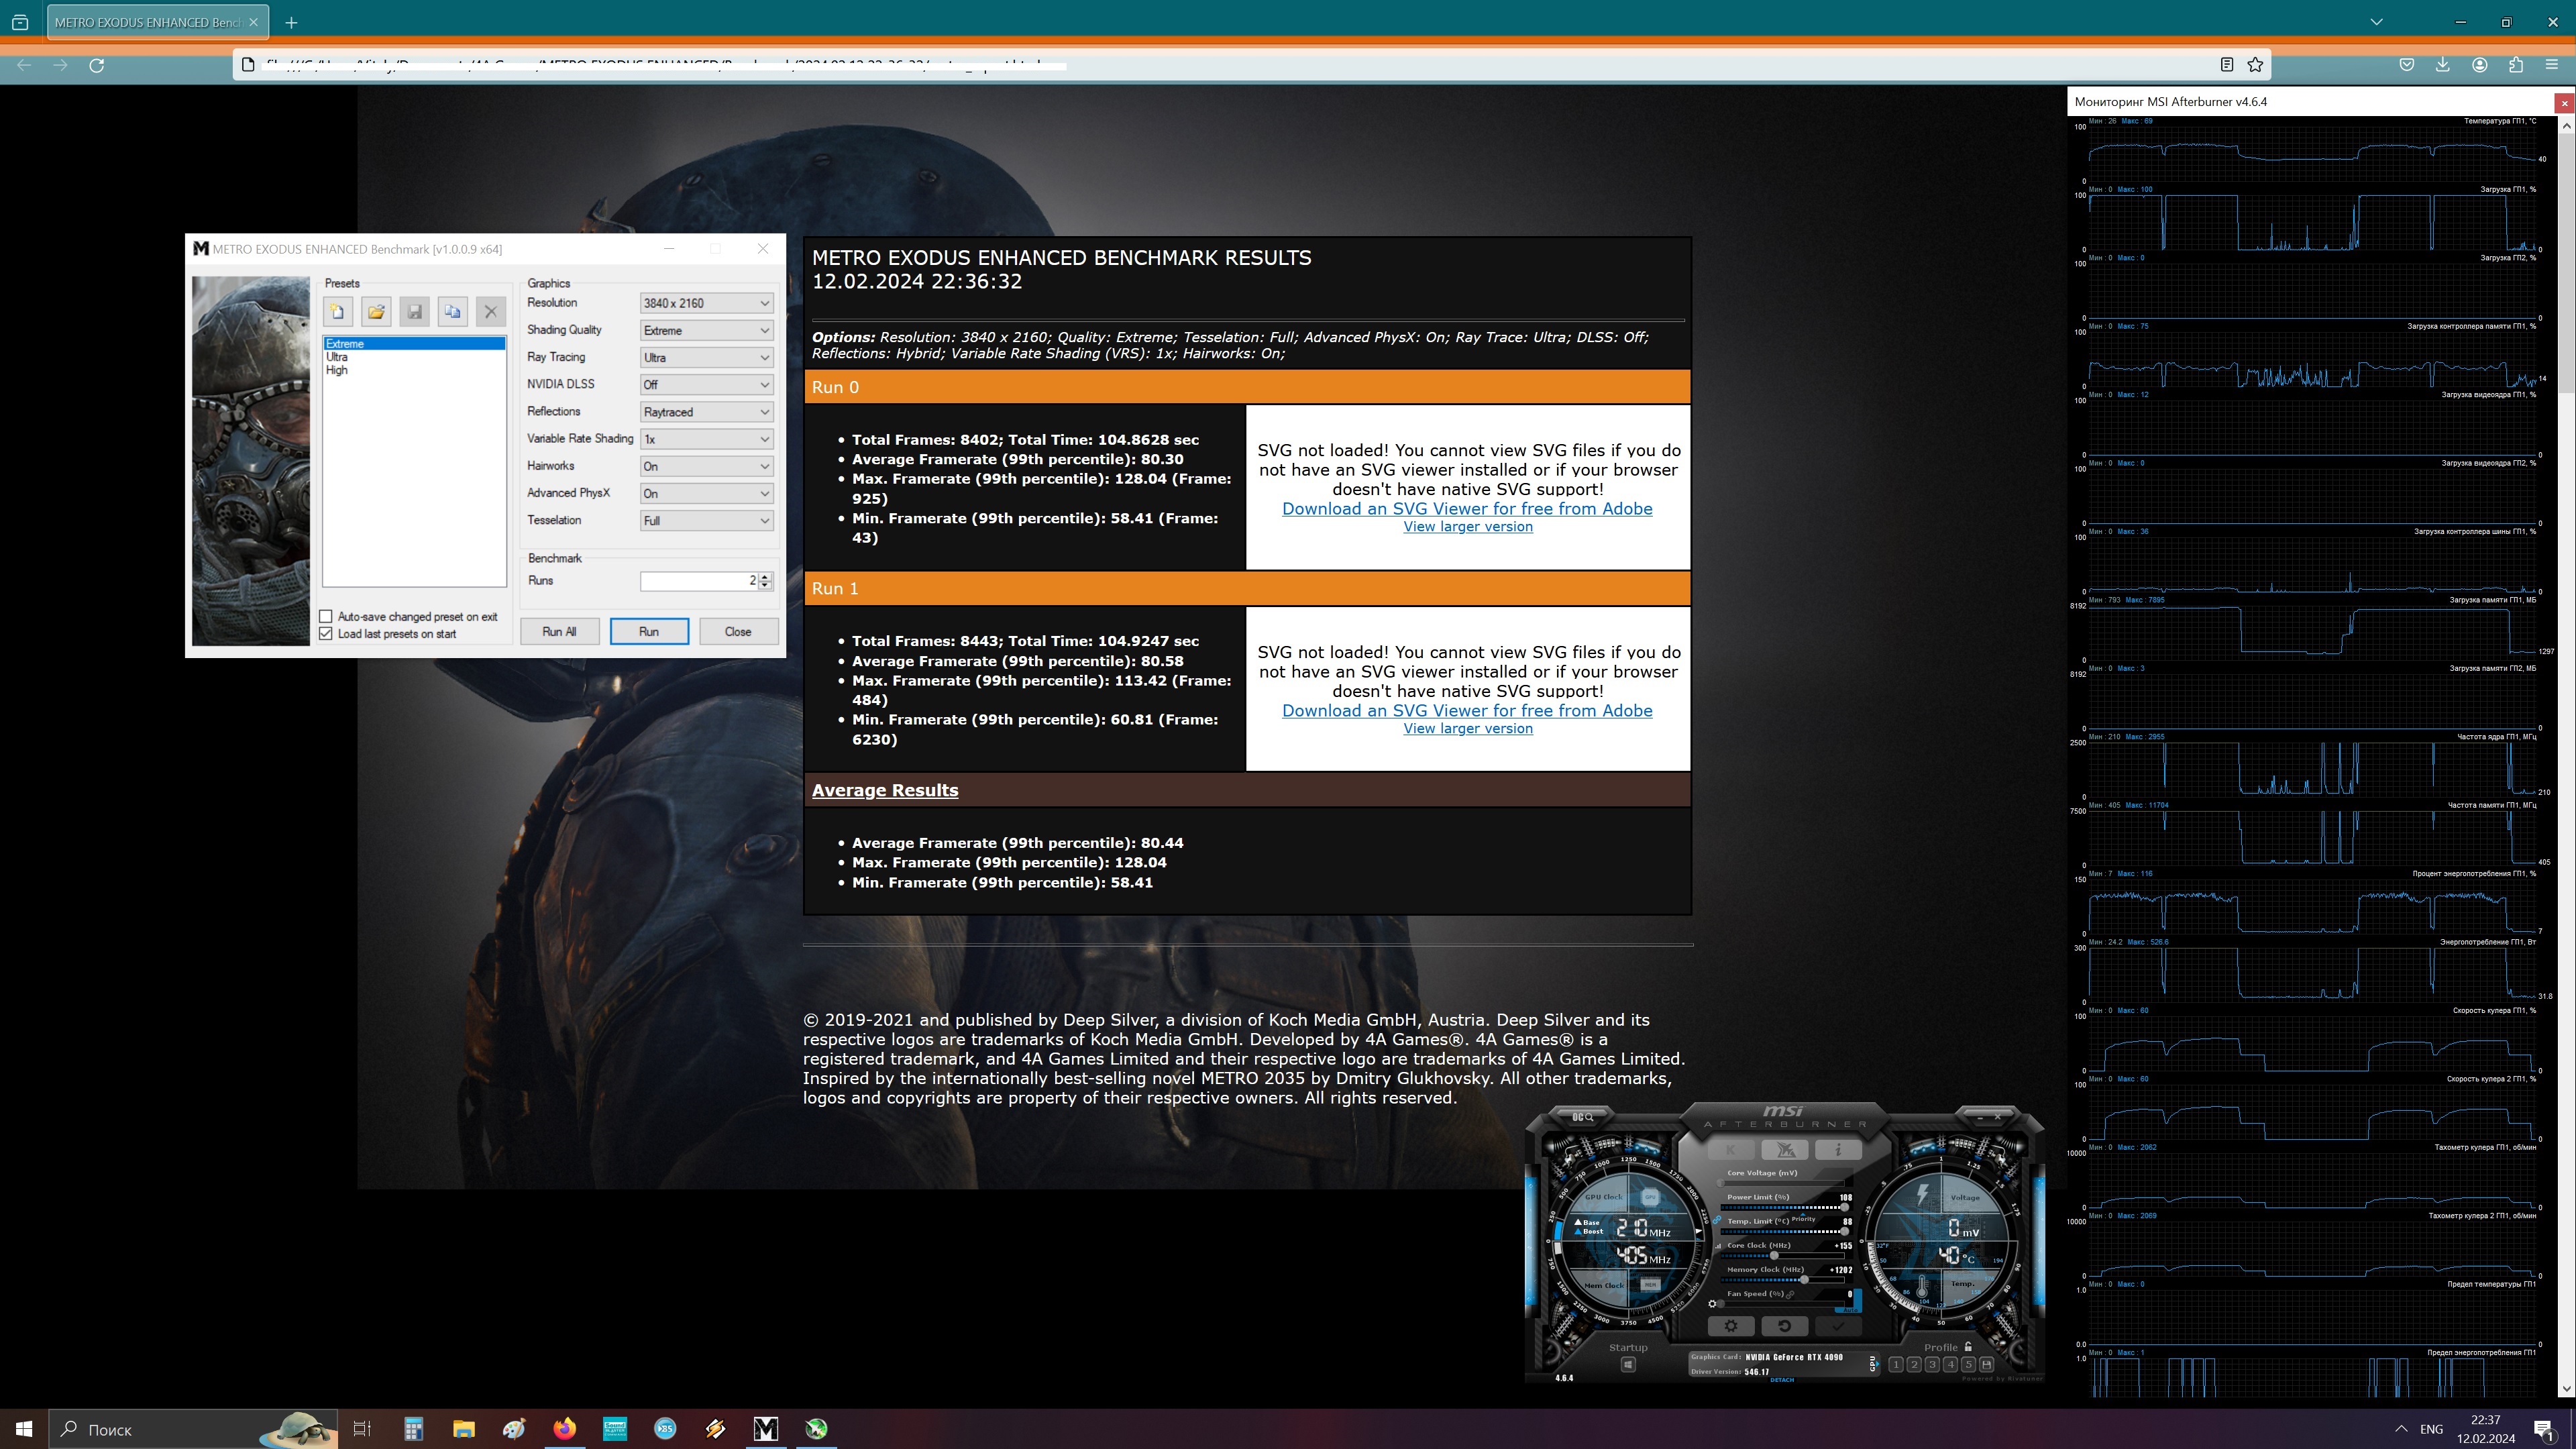Open the Resolution dropdown
This screenshot has height=1449, width=2576.
(706, 303)
